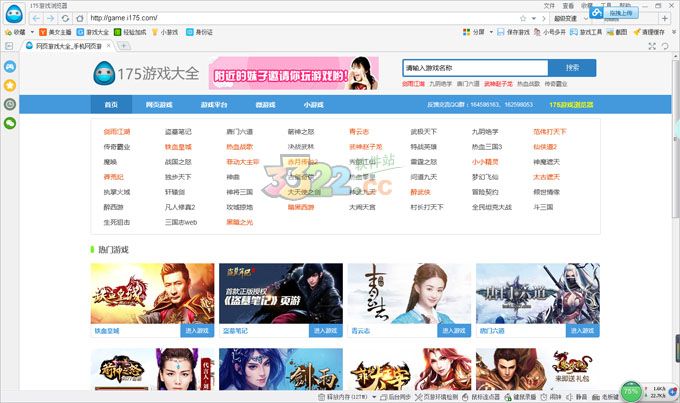The image size is (680, 403).
Task: Go back with the browser back arrow
Action: click(x=36, y=18)
